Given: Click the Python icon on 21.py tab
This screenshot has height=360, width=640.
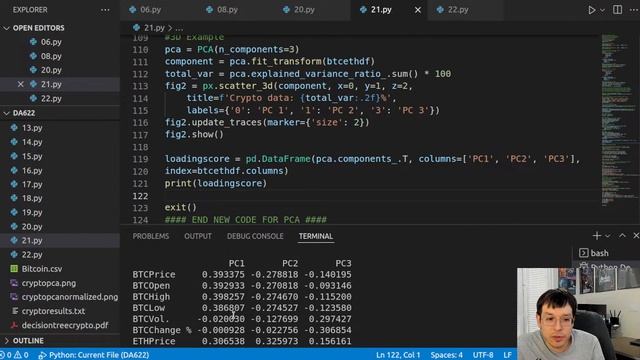Looking at the screenshot, I should 363,10.
